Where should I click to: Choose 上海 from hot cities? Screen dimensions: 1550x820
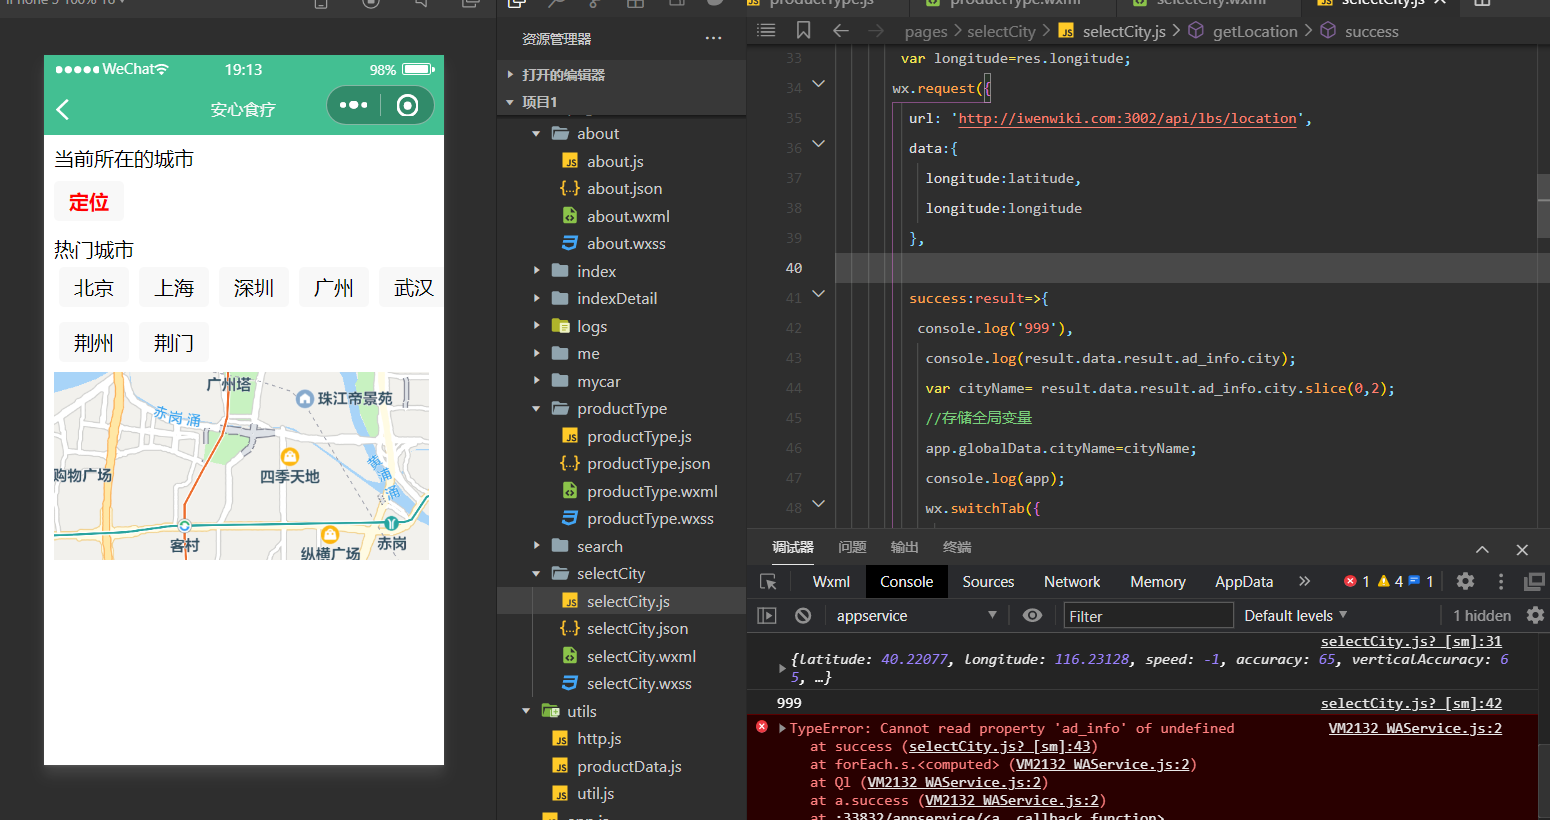coord(174,288)
